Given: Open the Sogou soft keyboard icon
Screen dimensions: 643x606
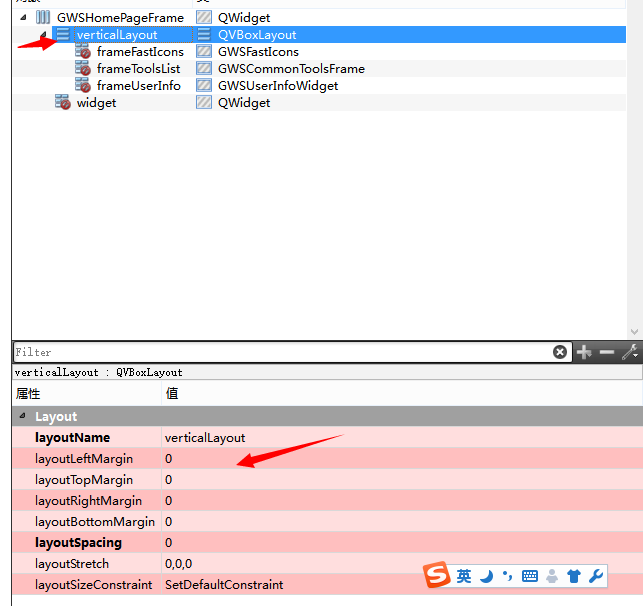Looking at the screenshot, I should tap(529, 576).
